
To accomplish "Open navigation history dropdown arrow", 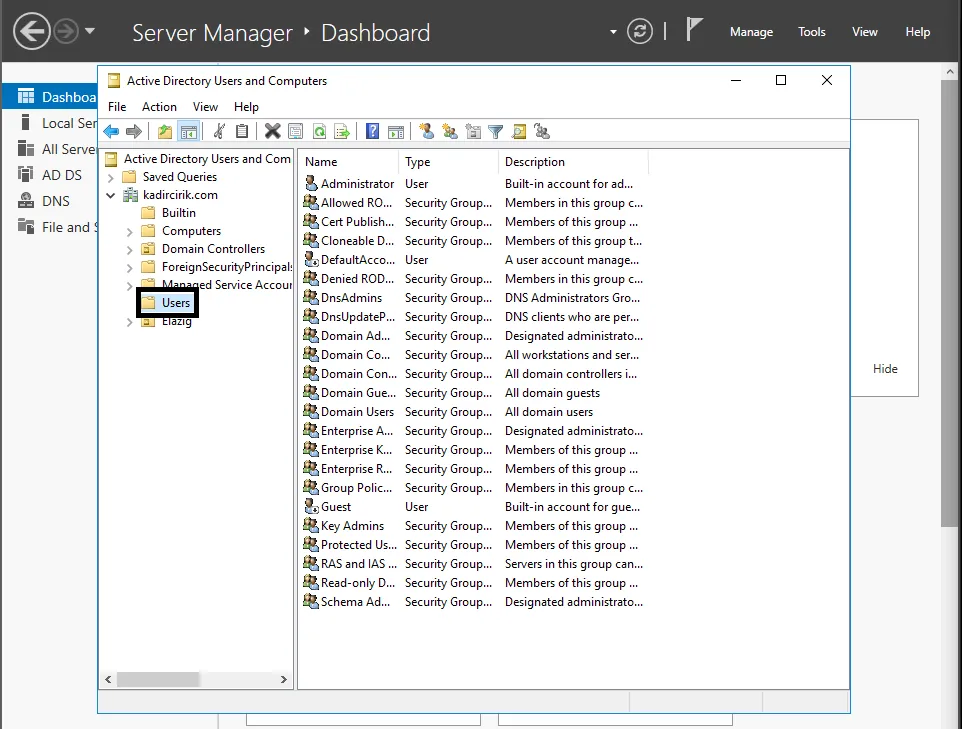I will (x=90, y=30).
